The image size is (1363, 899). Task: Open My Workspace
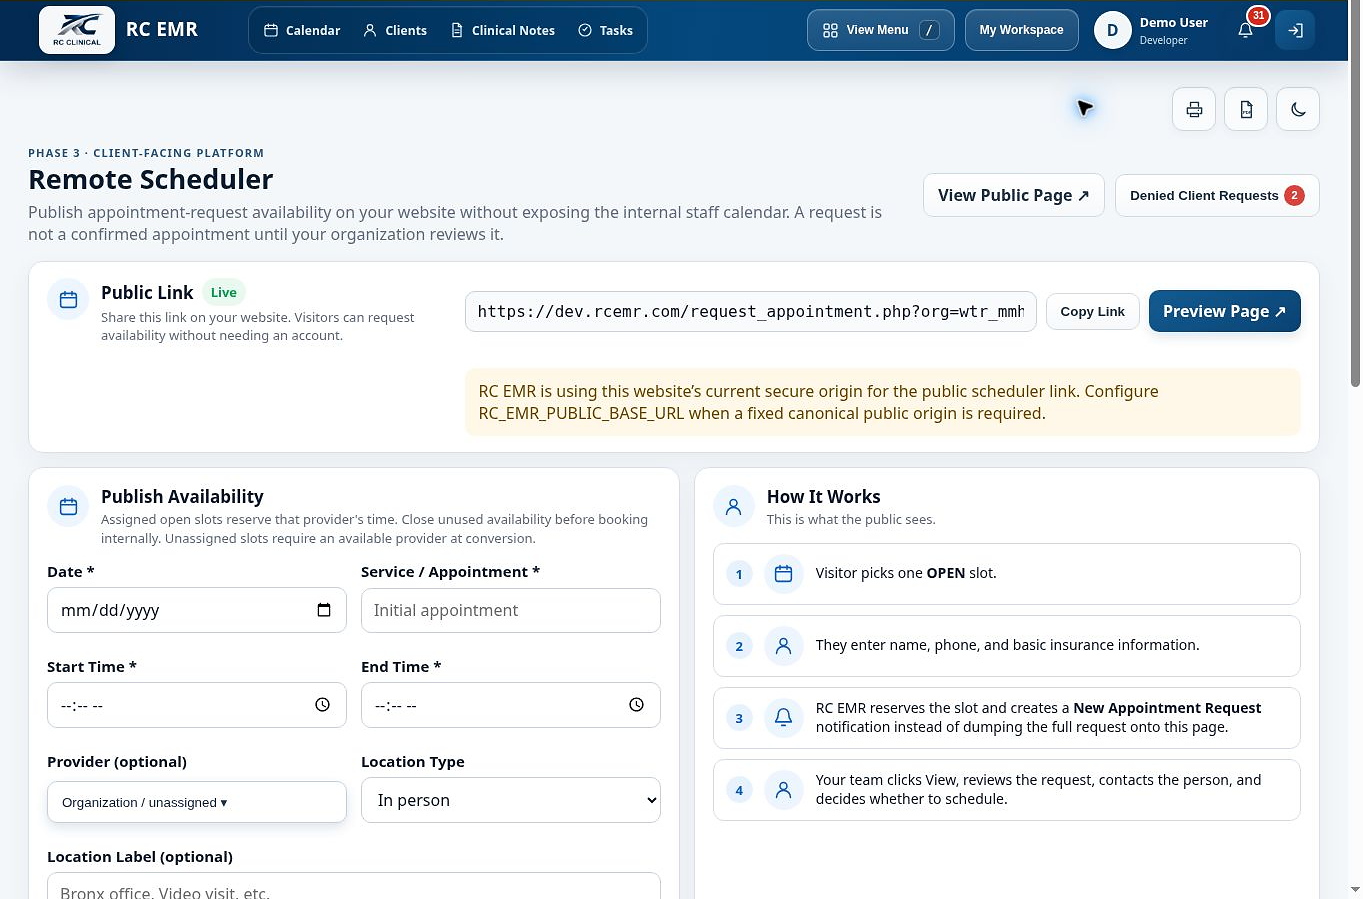click(x=1021, y=30)
